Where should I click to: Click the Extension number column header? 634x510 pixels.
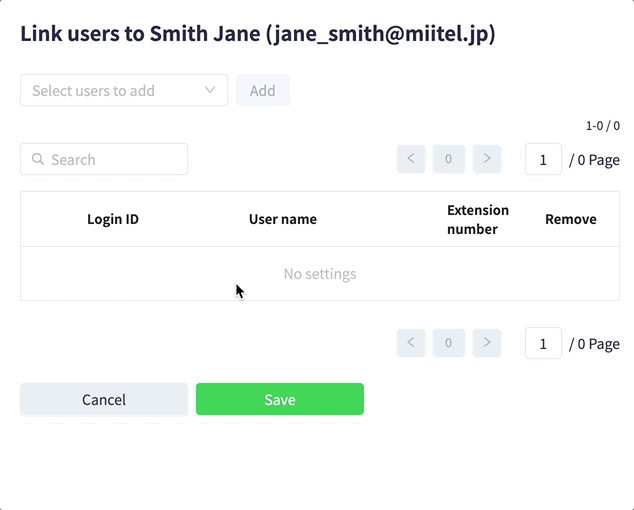(478, 220)
